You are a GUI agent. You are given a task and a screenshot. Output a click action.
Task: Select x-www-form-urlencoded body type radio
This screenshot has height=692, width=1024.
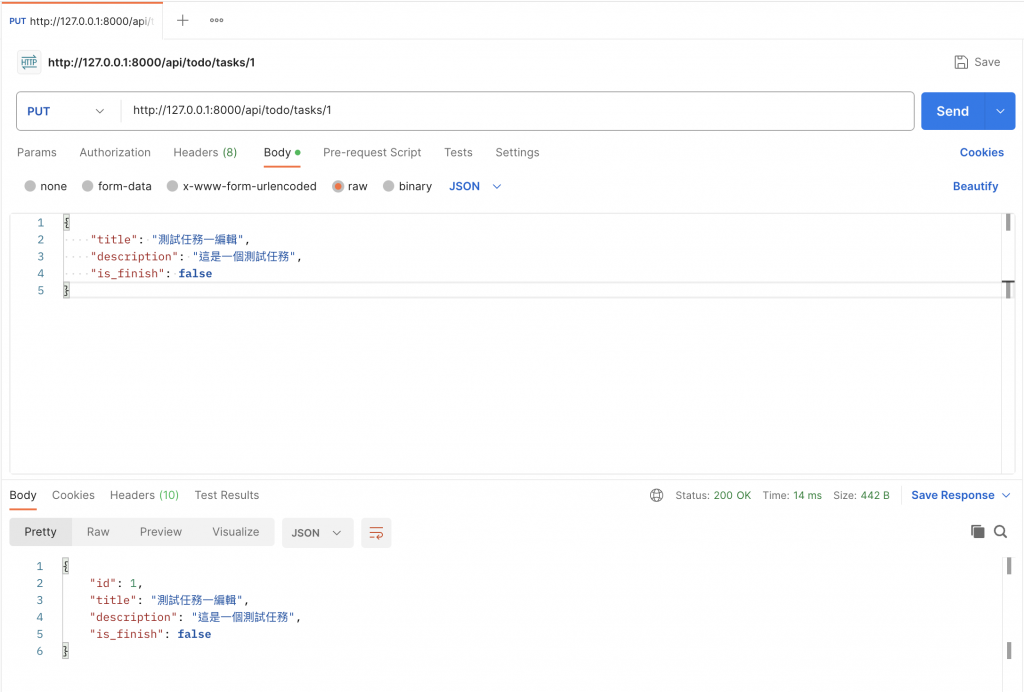coord(172,186)
